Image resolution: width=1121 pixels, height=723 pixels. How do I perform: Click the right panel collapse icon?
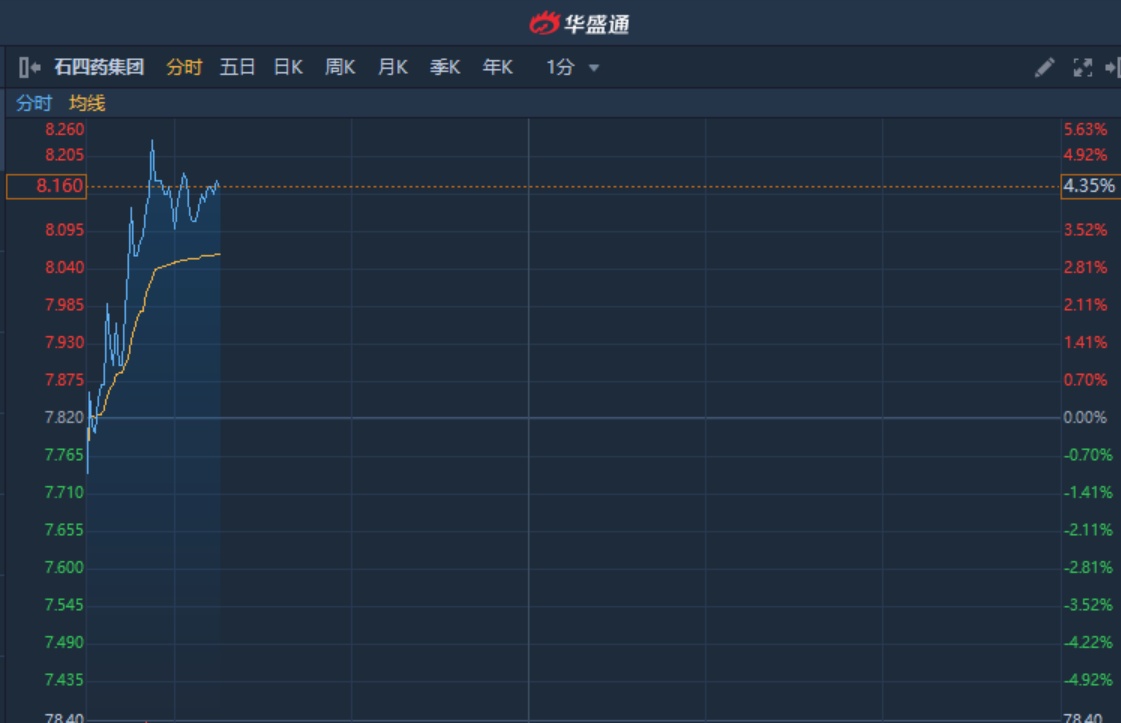1112,68
